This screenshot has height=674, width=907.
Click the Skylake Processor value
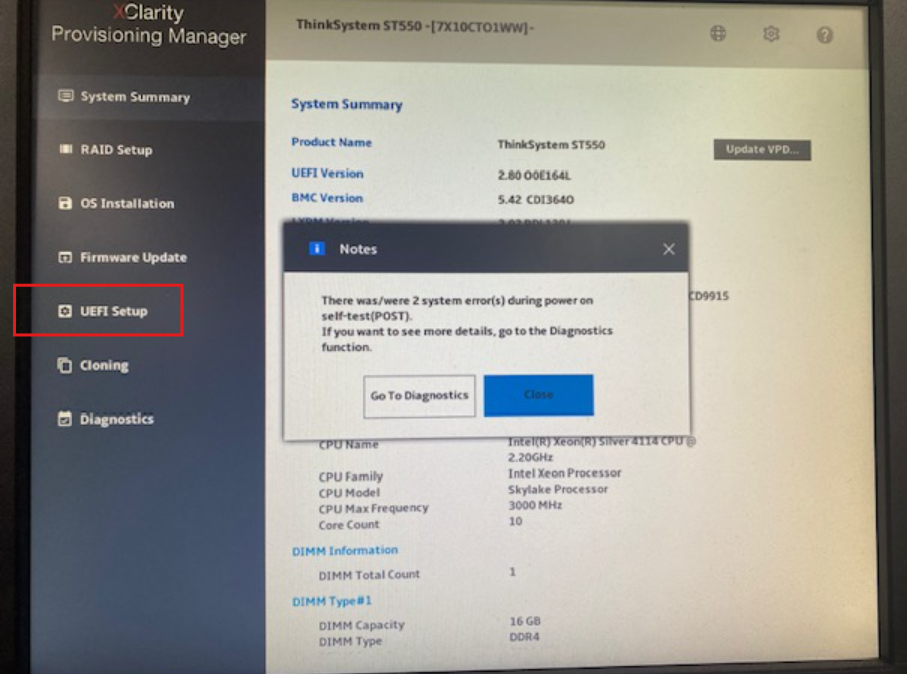pos(558,489)
